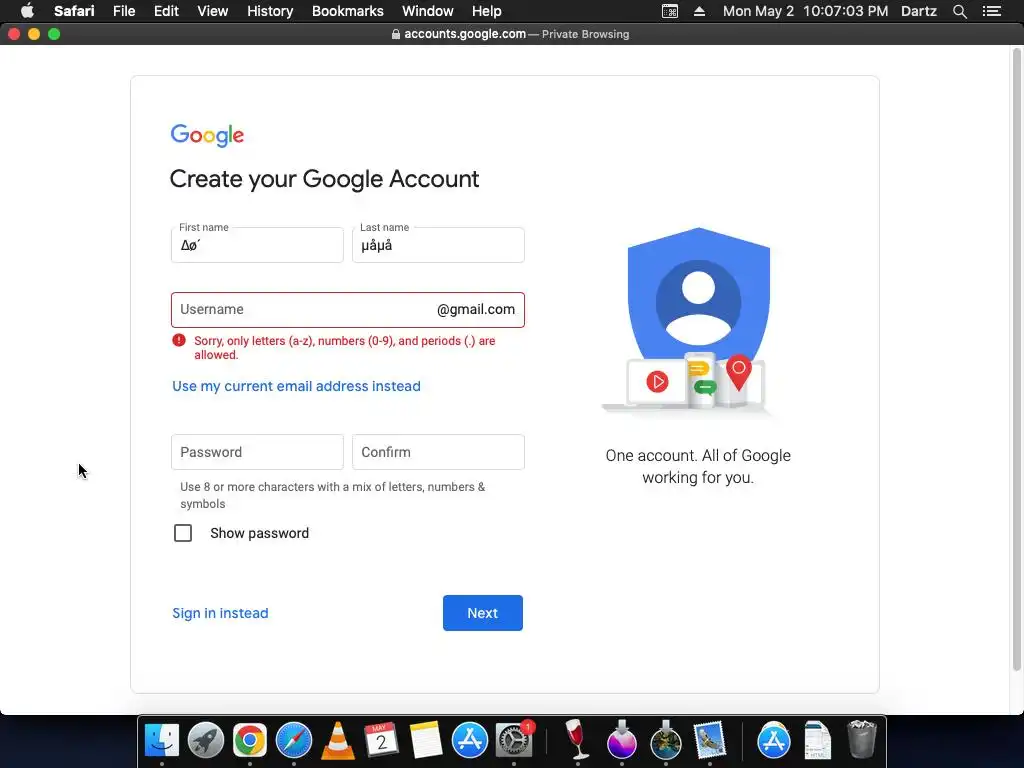The image size is (1024, 768).
Task: Open Calendar icon showing May 2
Action: pos(381,741)
